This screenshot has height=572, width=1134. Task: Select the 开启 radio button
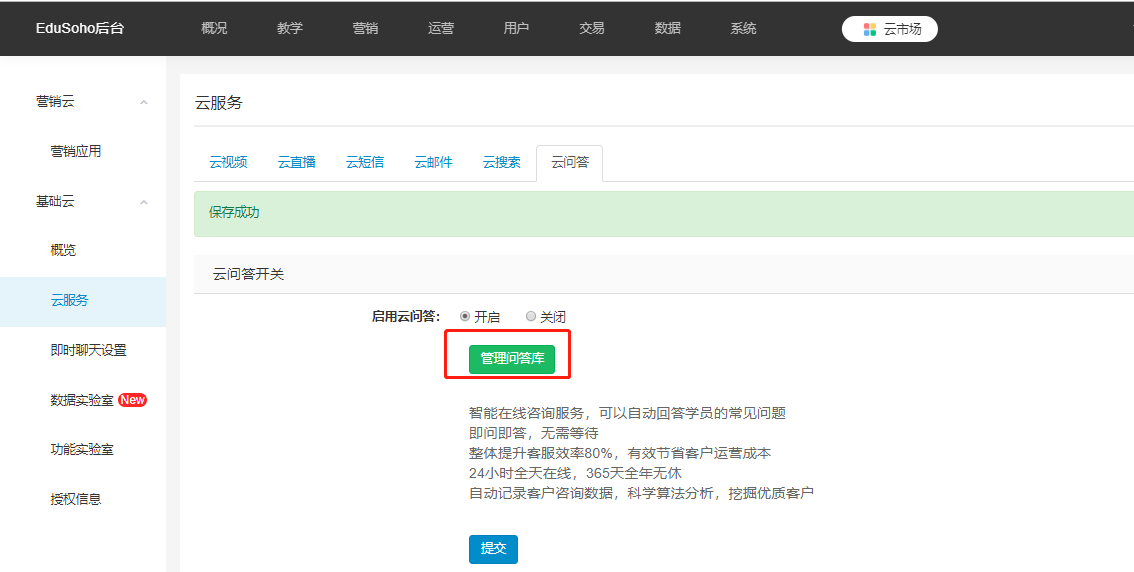point(465,317)
